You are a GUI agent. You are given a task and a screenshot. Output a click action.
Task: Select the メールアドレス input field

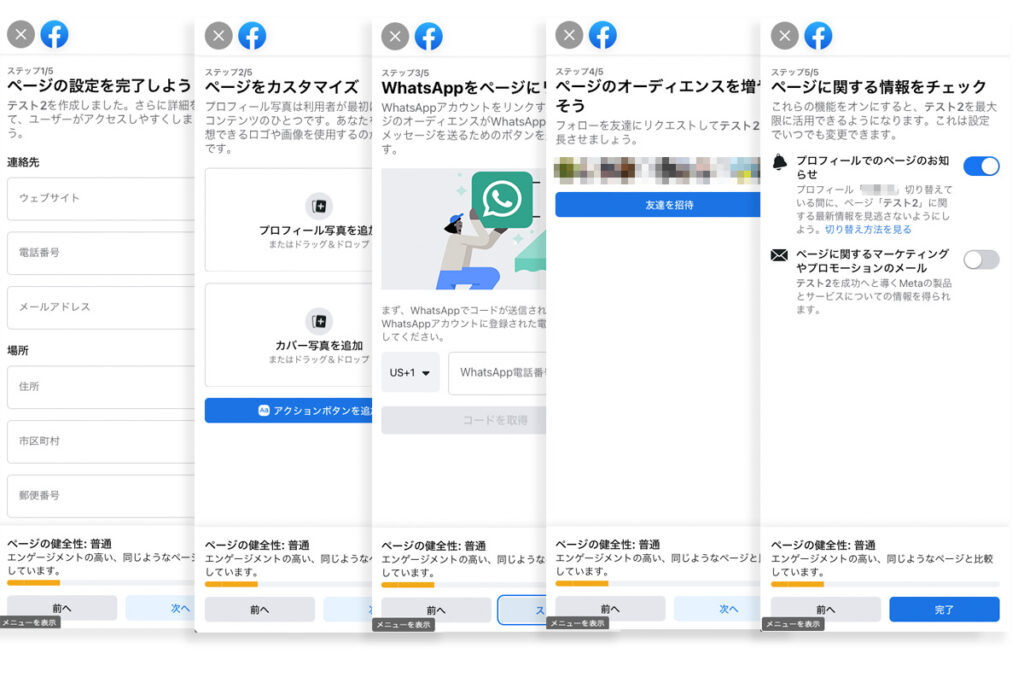click(x=101, y=307)
